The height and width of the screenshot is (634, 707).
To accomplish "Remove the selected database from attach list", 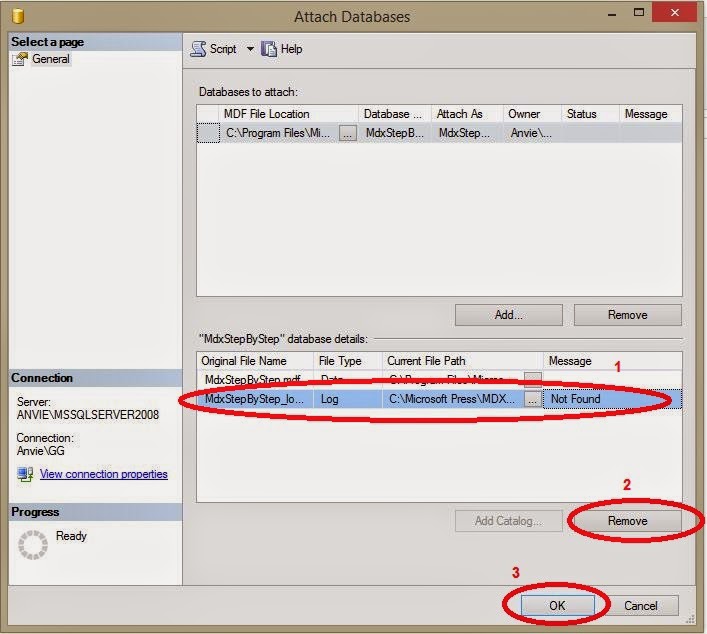I will (628, 314).
